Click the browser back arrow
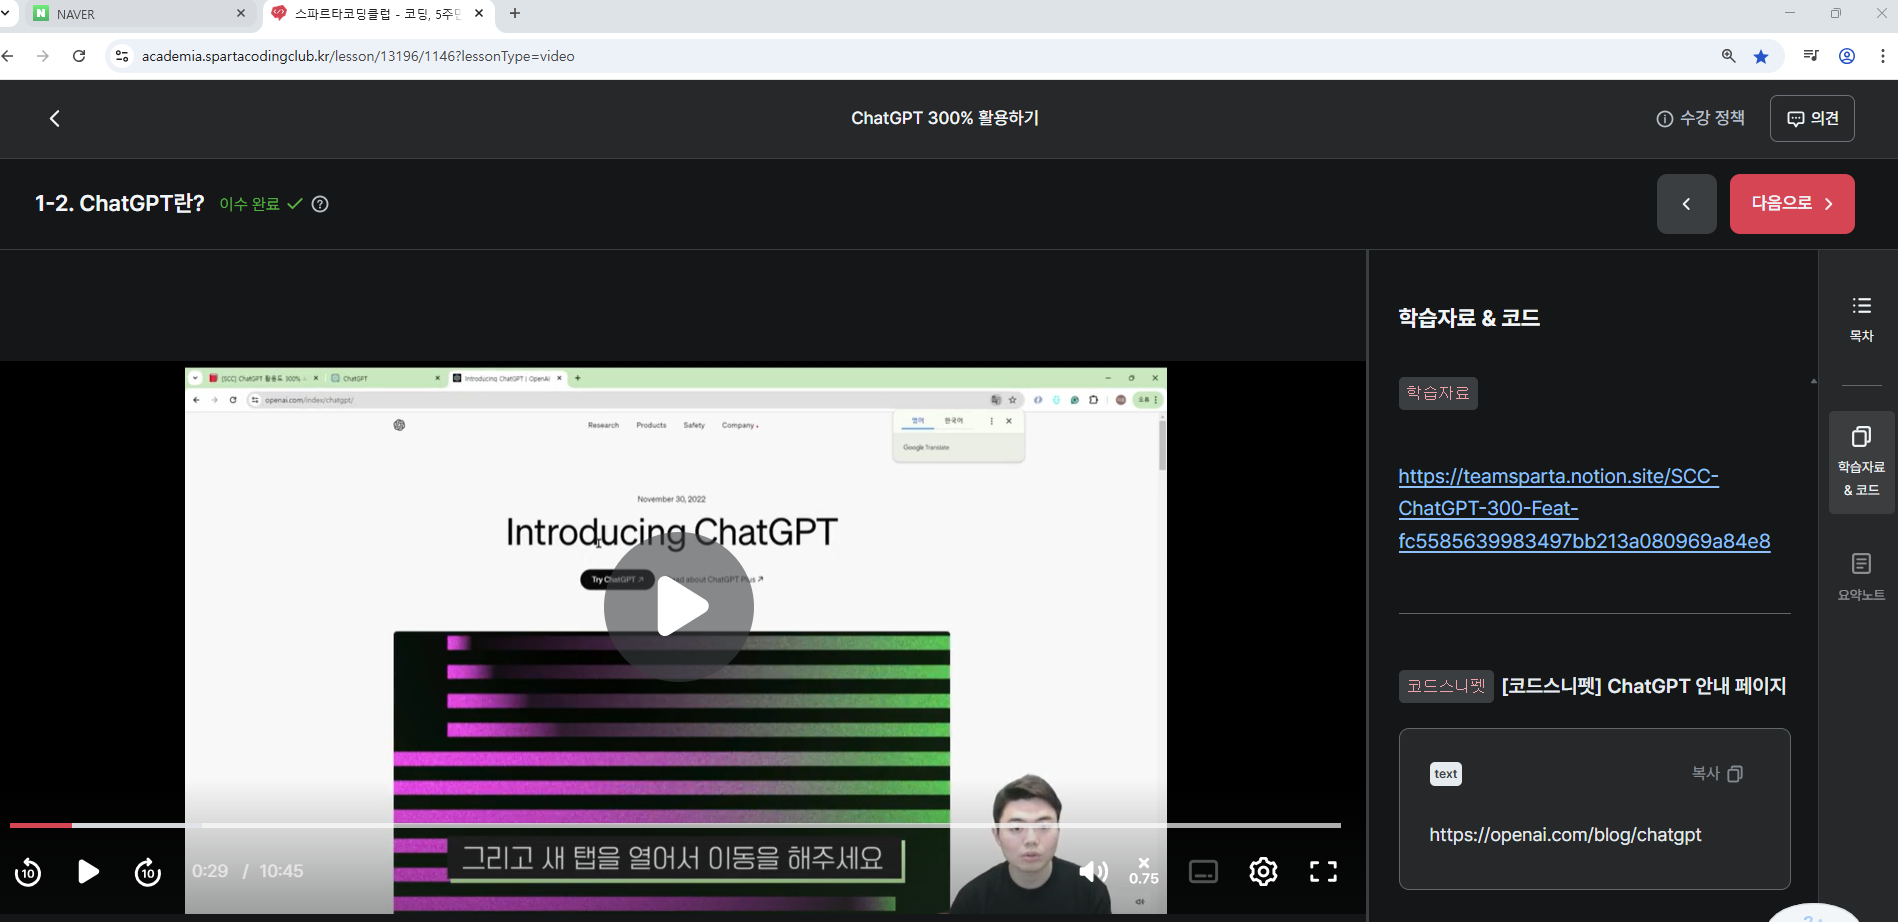This screenshot has height=922, width=1898. pyautogui.click(x=8, y=56)
